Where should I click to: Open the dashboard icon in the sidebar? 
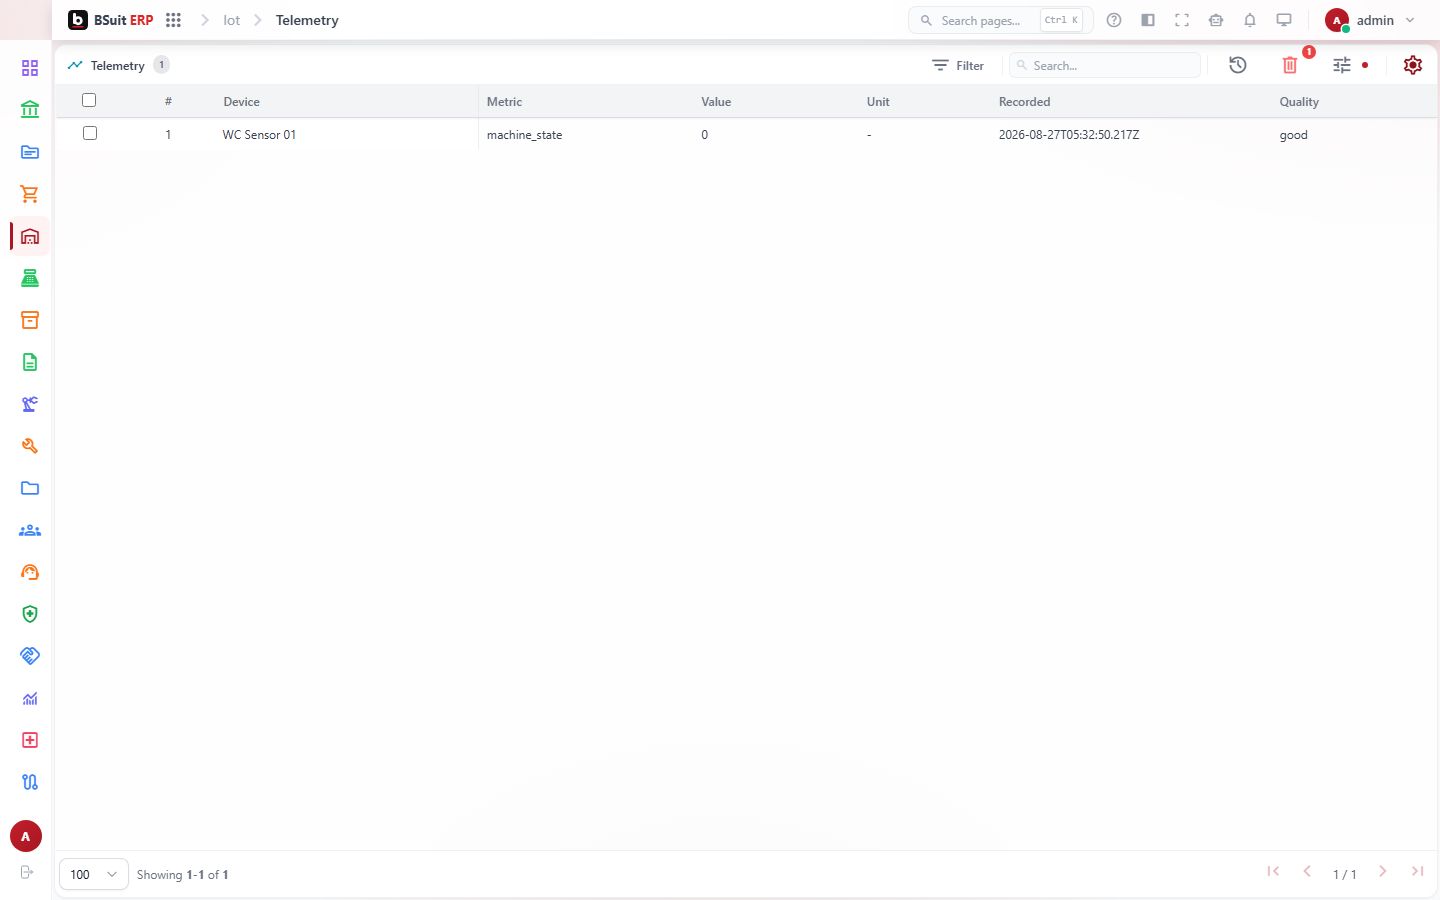30,68
